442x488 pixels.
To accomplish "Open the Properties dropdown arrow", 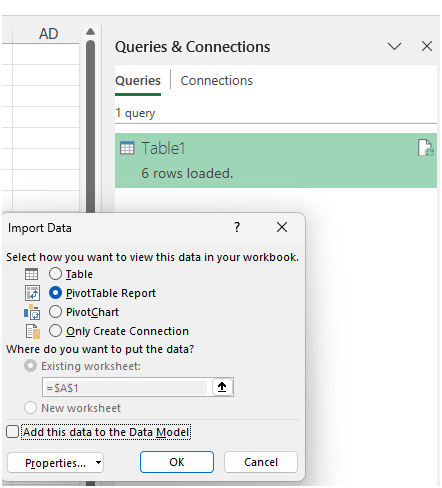I will pos(98,462).
